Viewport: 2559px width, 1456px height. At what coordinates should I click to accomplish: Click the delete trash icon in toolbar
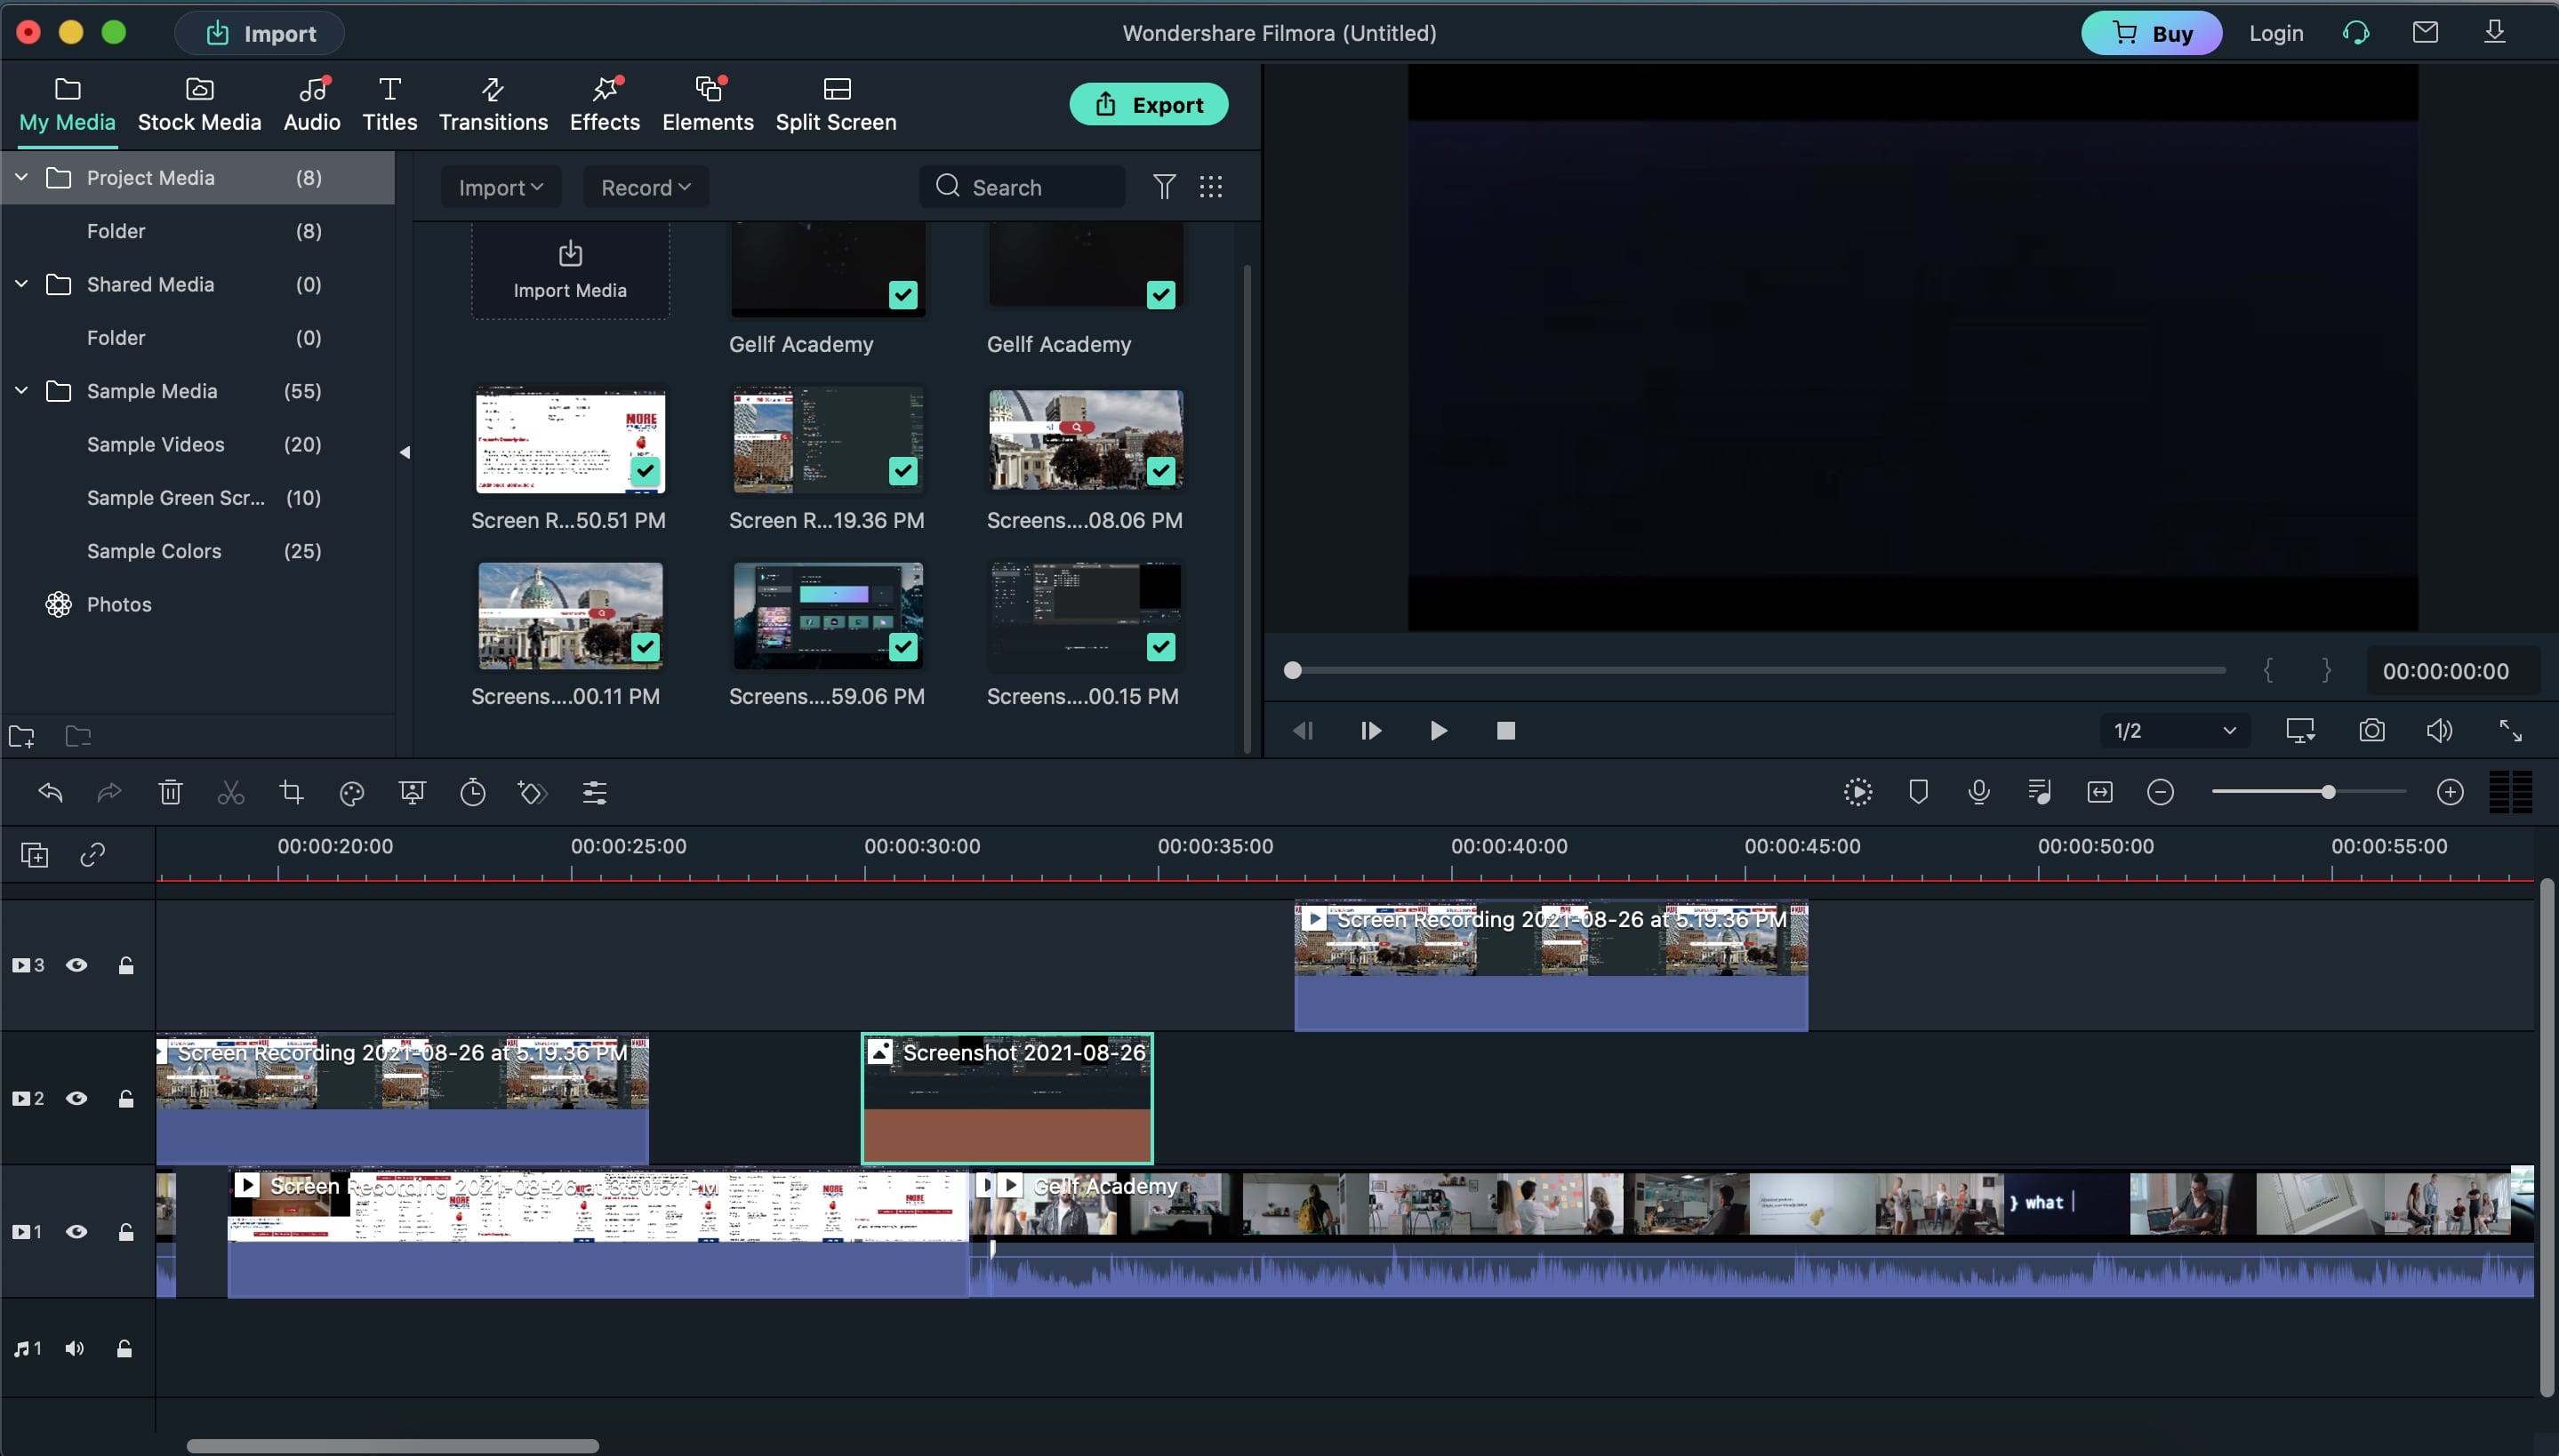coord(170,793)
